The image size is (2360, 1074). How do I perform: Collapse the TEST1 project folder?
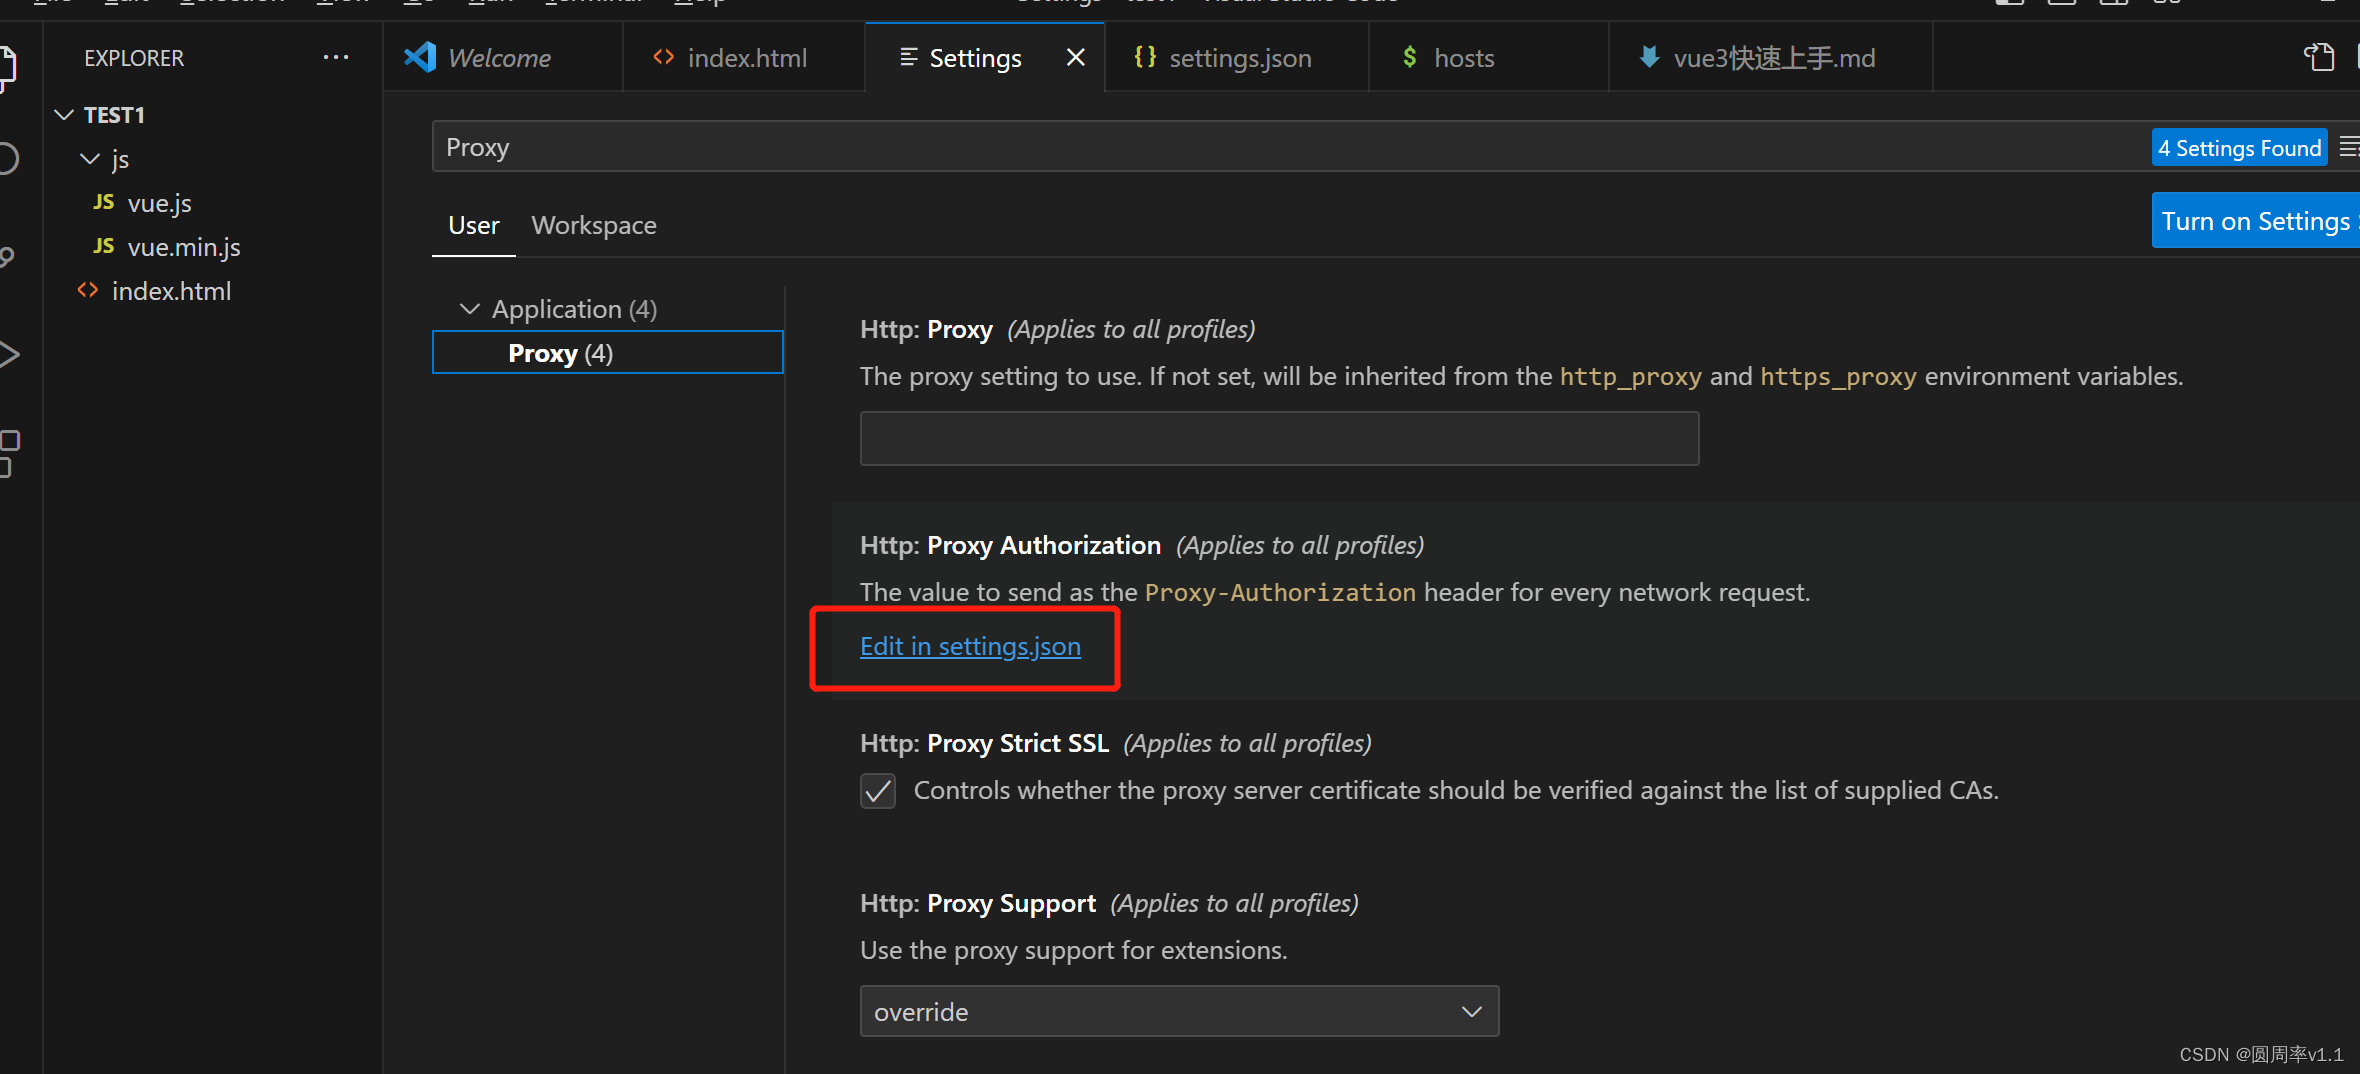(64, 114)
